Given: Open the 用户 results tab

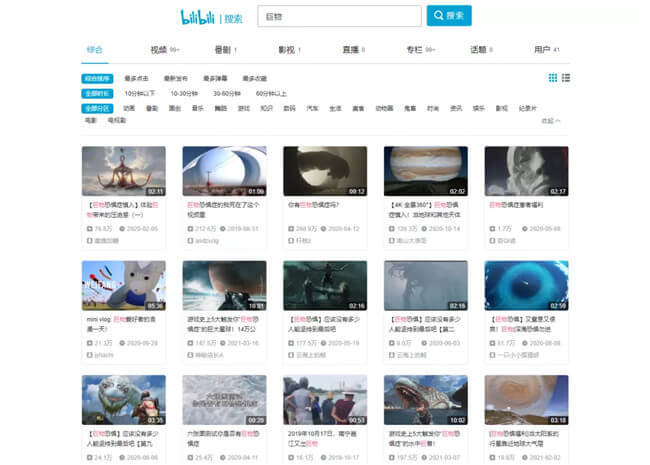Looking at the screenshot, I should (x=546, y=50).
